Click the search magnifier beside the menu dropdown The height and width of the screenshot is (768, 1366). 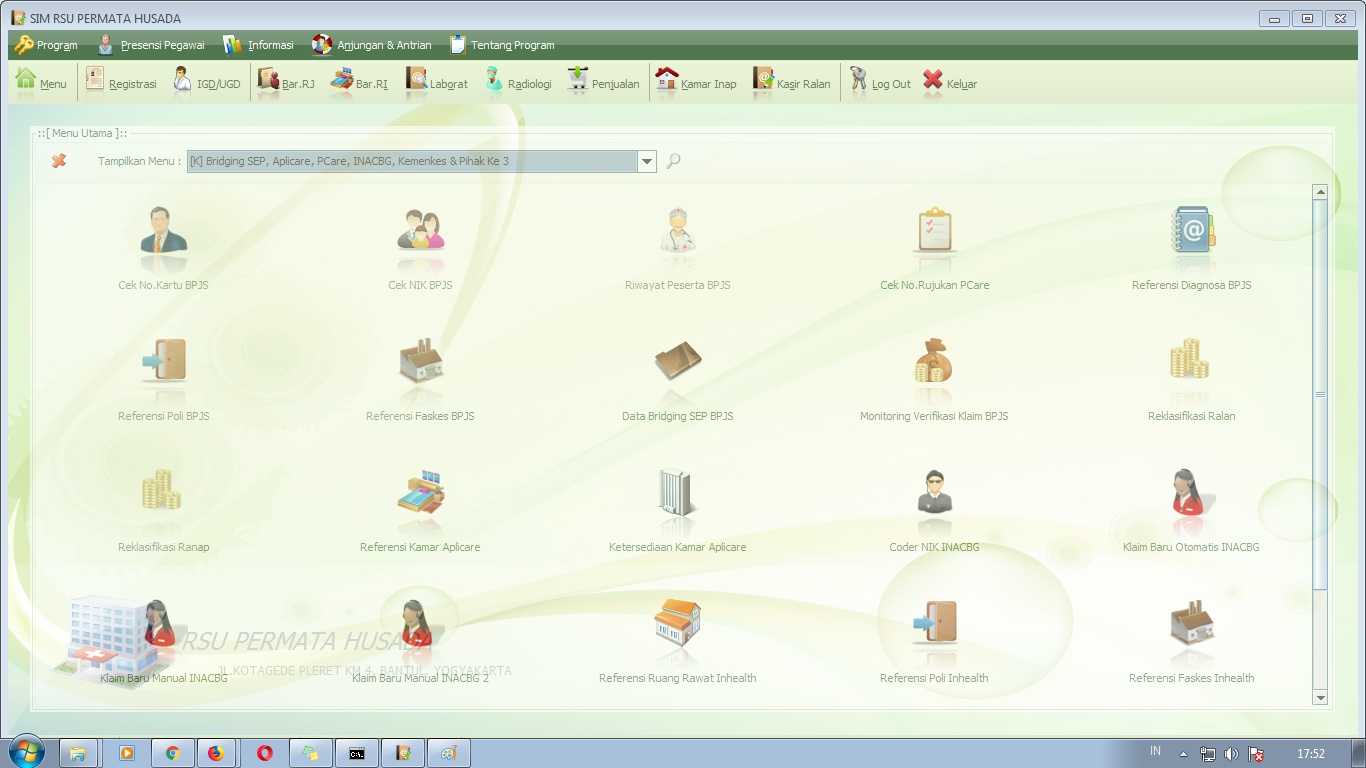click(671, 160)
